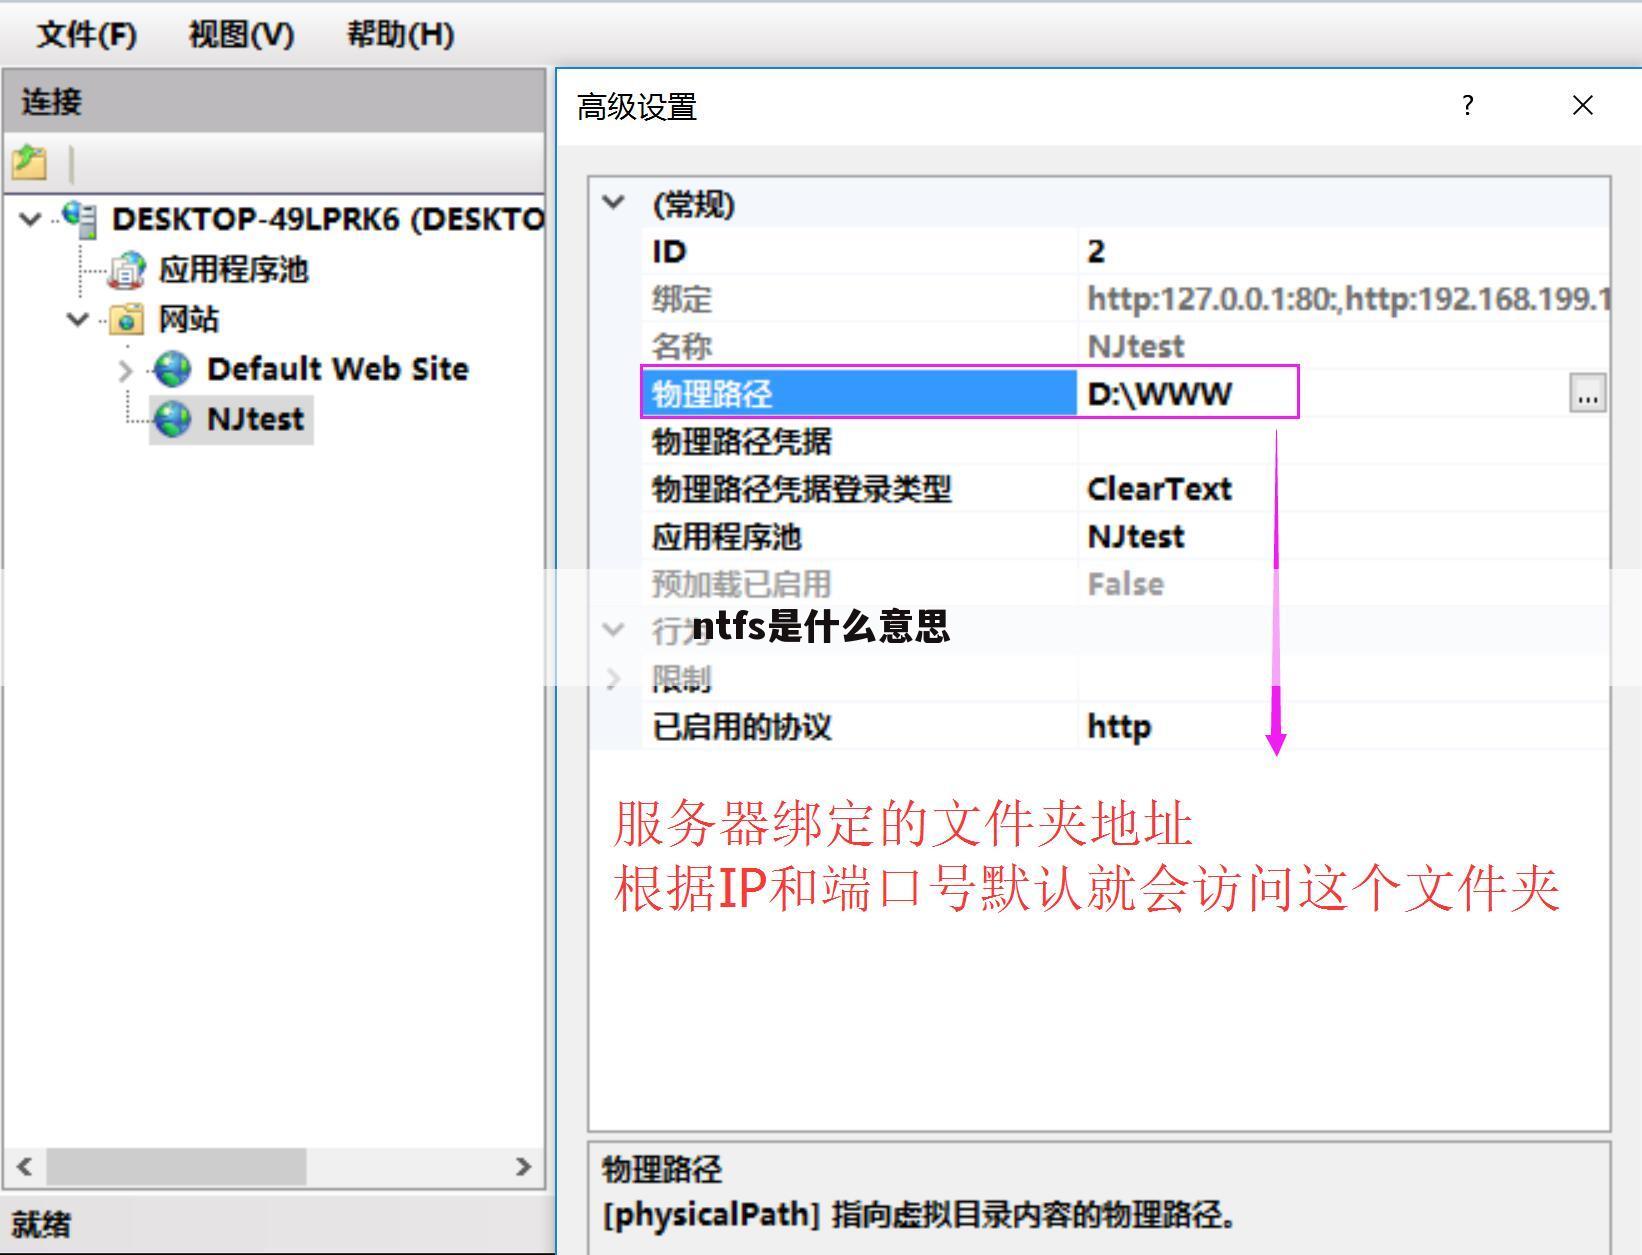Select the Default Web Site globe icon

[172, 369]
